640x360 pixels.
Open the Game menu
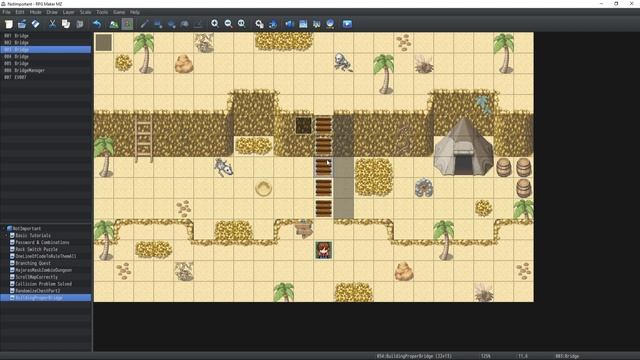coord(119,12)
